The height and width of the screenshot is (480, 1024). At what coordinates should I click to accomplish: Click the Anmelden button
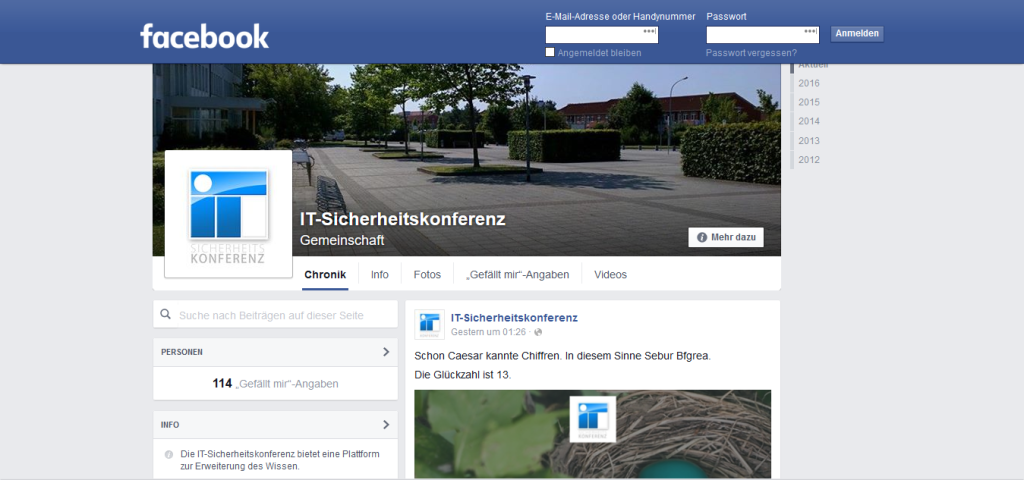click(x=857, y=34)
